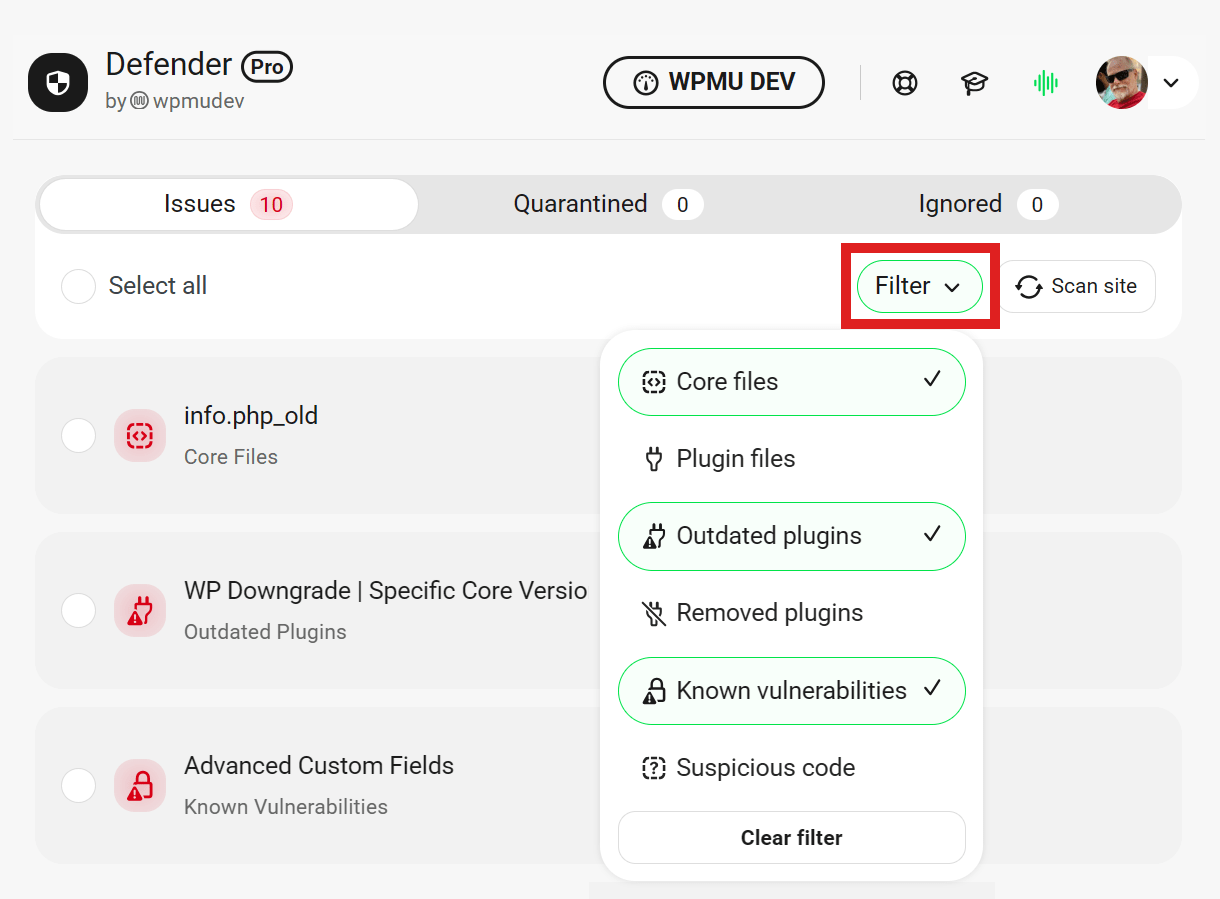Image resolution: width=1220 pixels, height=899 pixels.
Task: Click the Removed plugins crossed plug icon
Action: 653,613
